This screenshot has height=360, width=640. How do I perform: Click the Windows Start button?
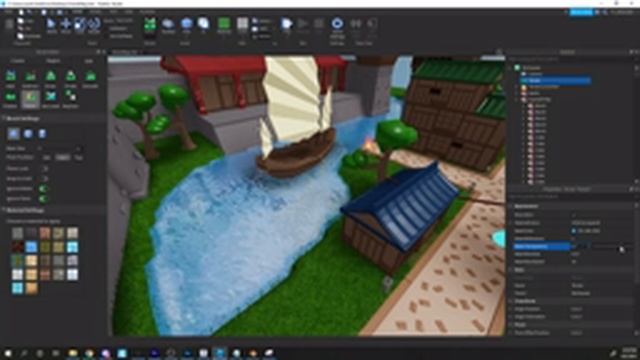coord(8,353)
